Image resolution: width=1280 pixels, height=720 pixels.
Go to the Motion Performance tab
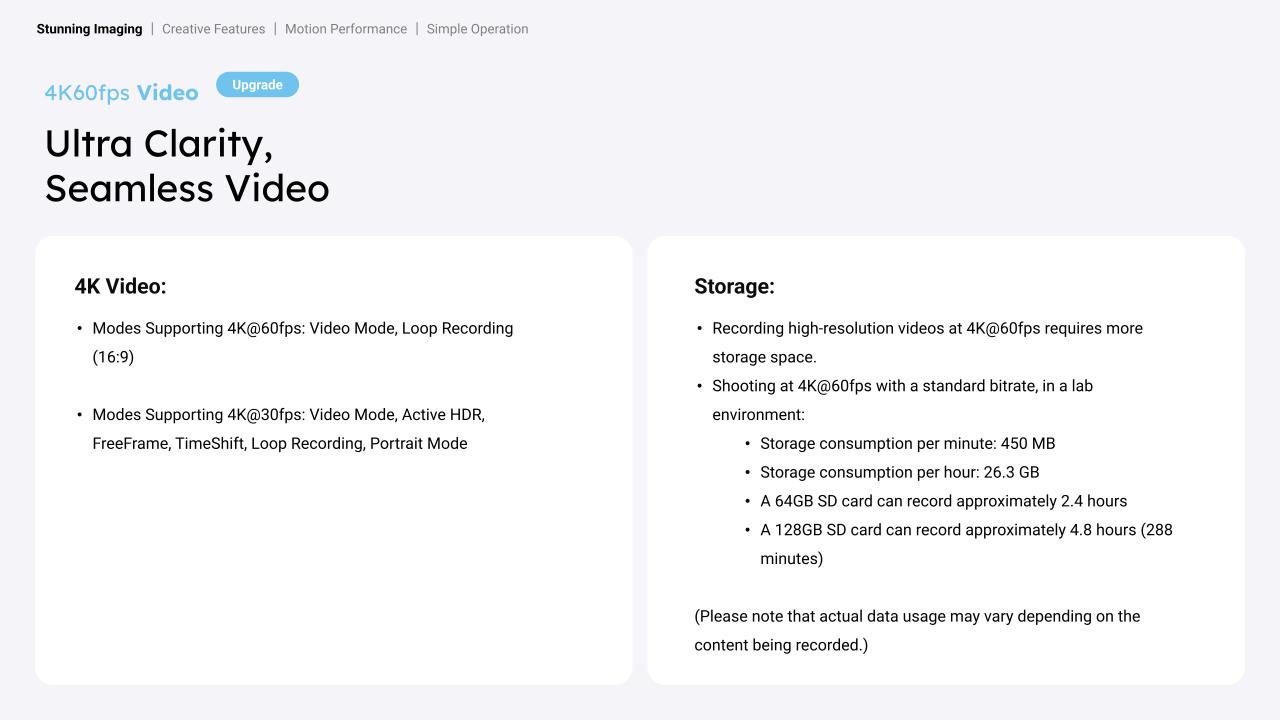(x=345, y=29)
